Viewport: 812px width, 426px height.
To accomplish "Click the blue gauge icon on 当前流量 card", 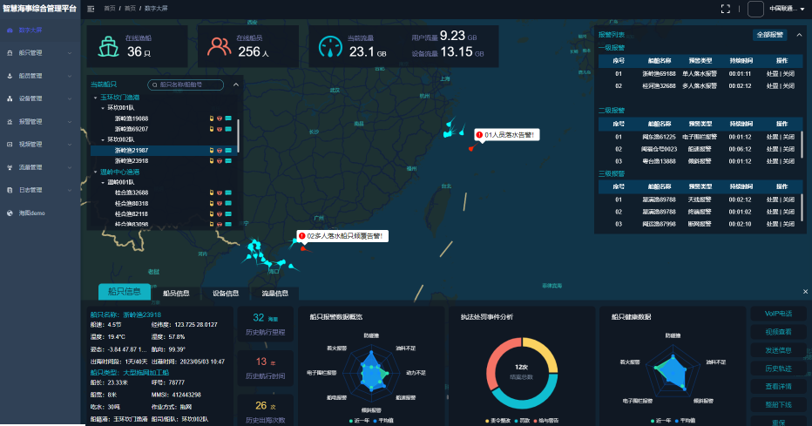I will point(330,47).
